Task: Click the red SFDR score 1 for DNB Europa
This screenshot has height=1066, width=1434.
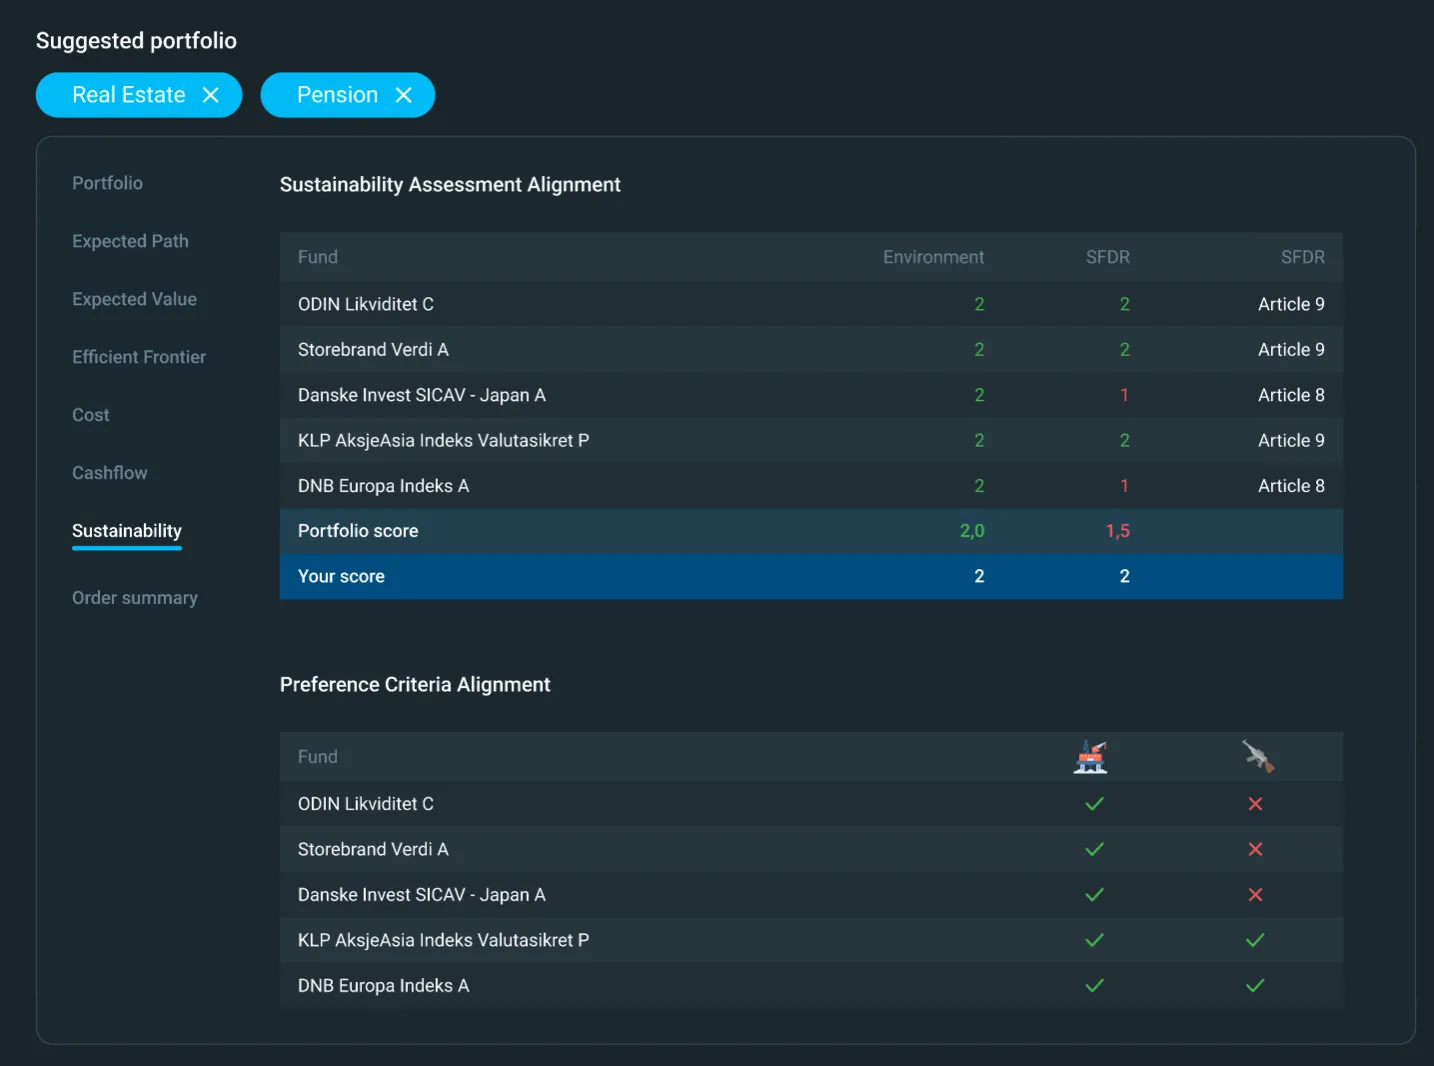Action: 1124,486
